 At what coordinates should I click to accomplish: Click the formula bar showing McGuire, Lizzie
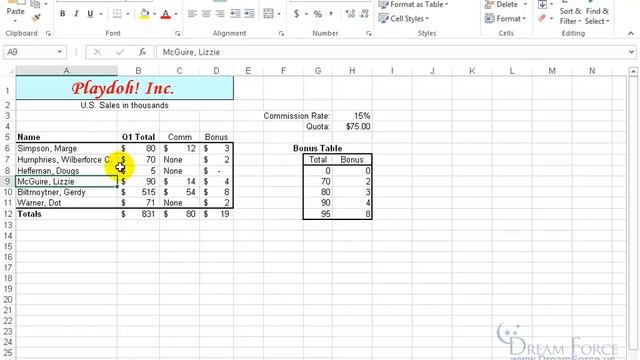coord(392,52)
